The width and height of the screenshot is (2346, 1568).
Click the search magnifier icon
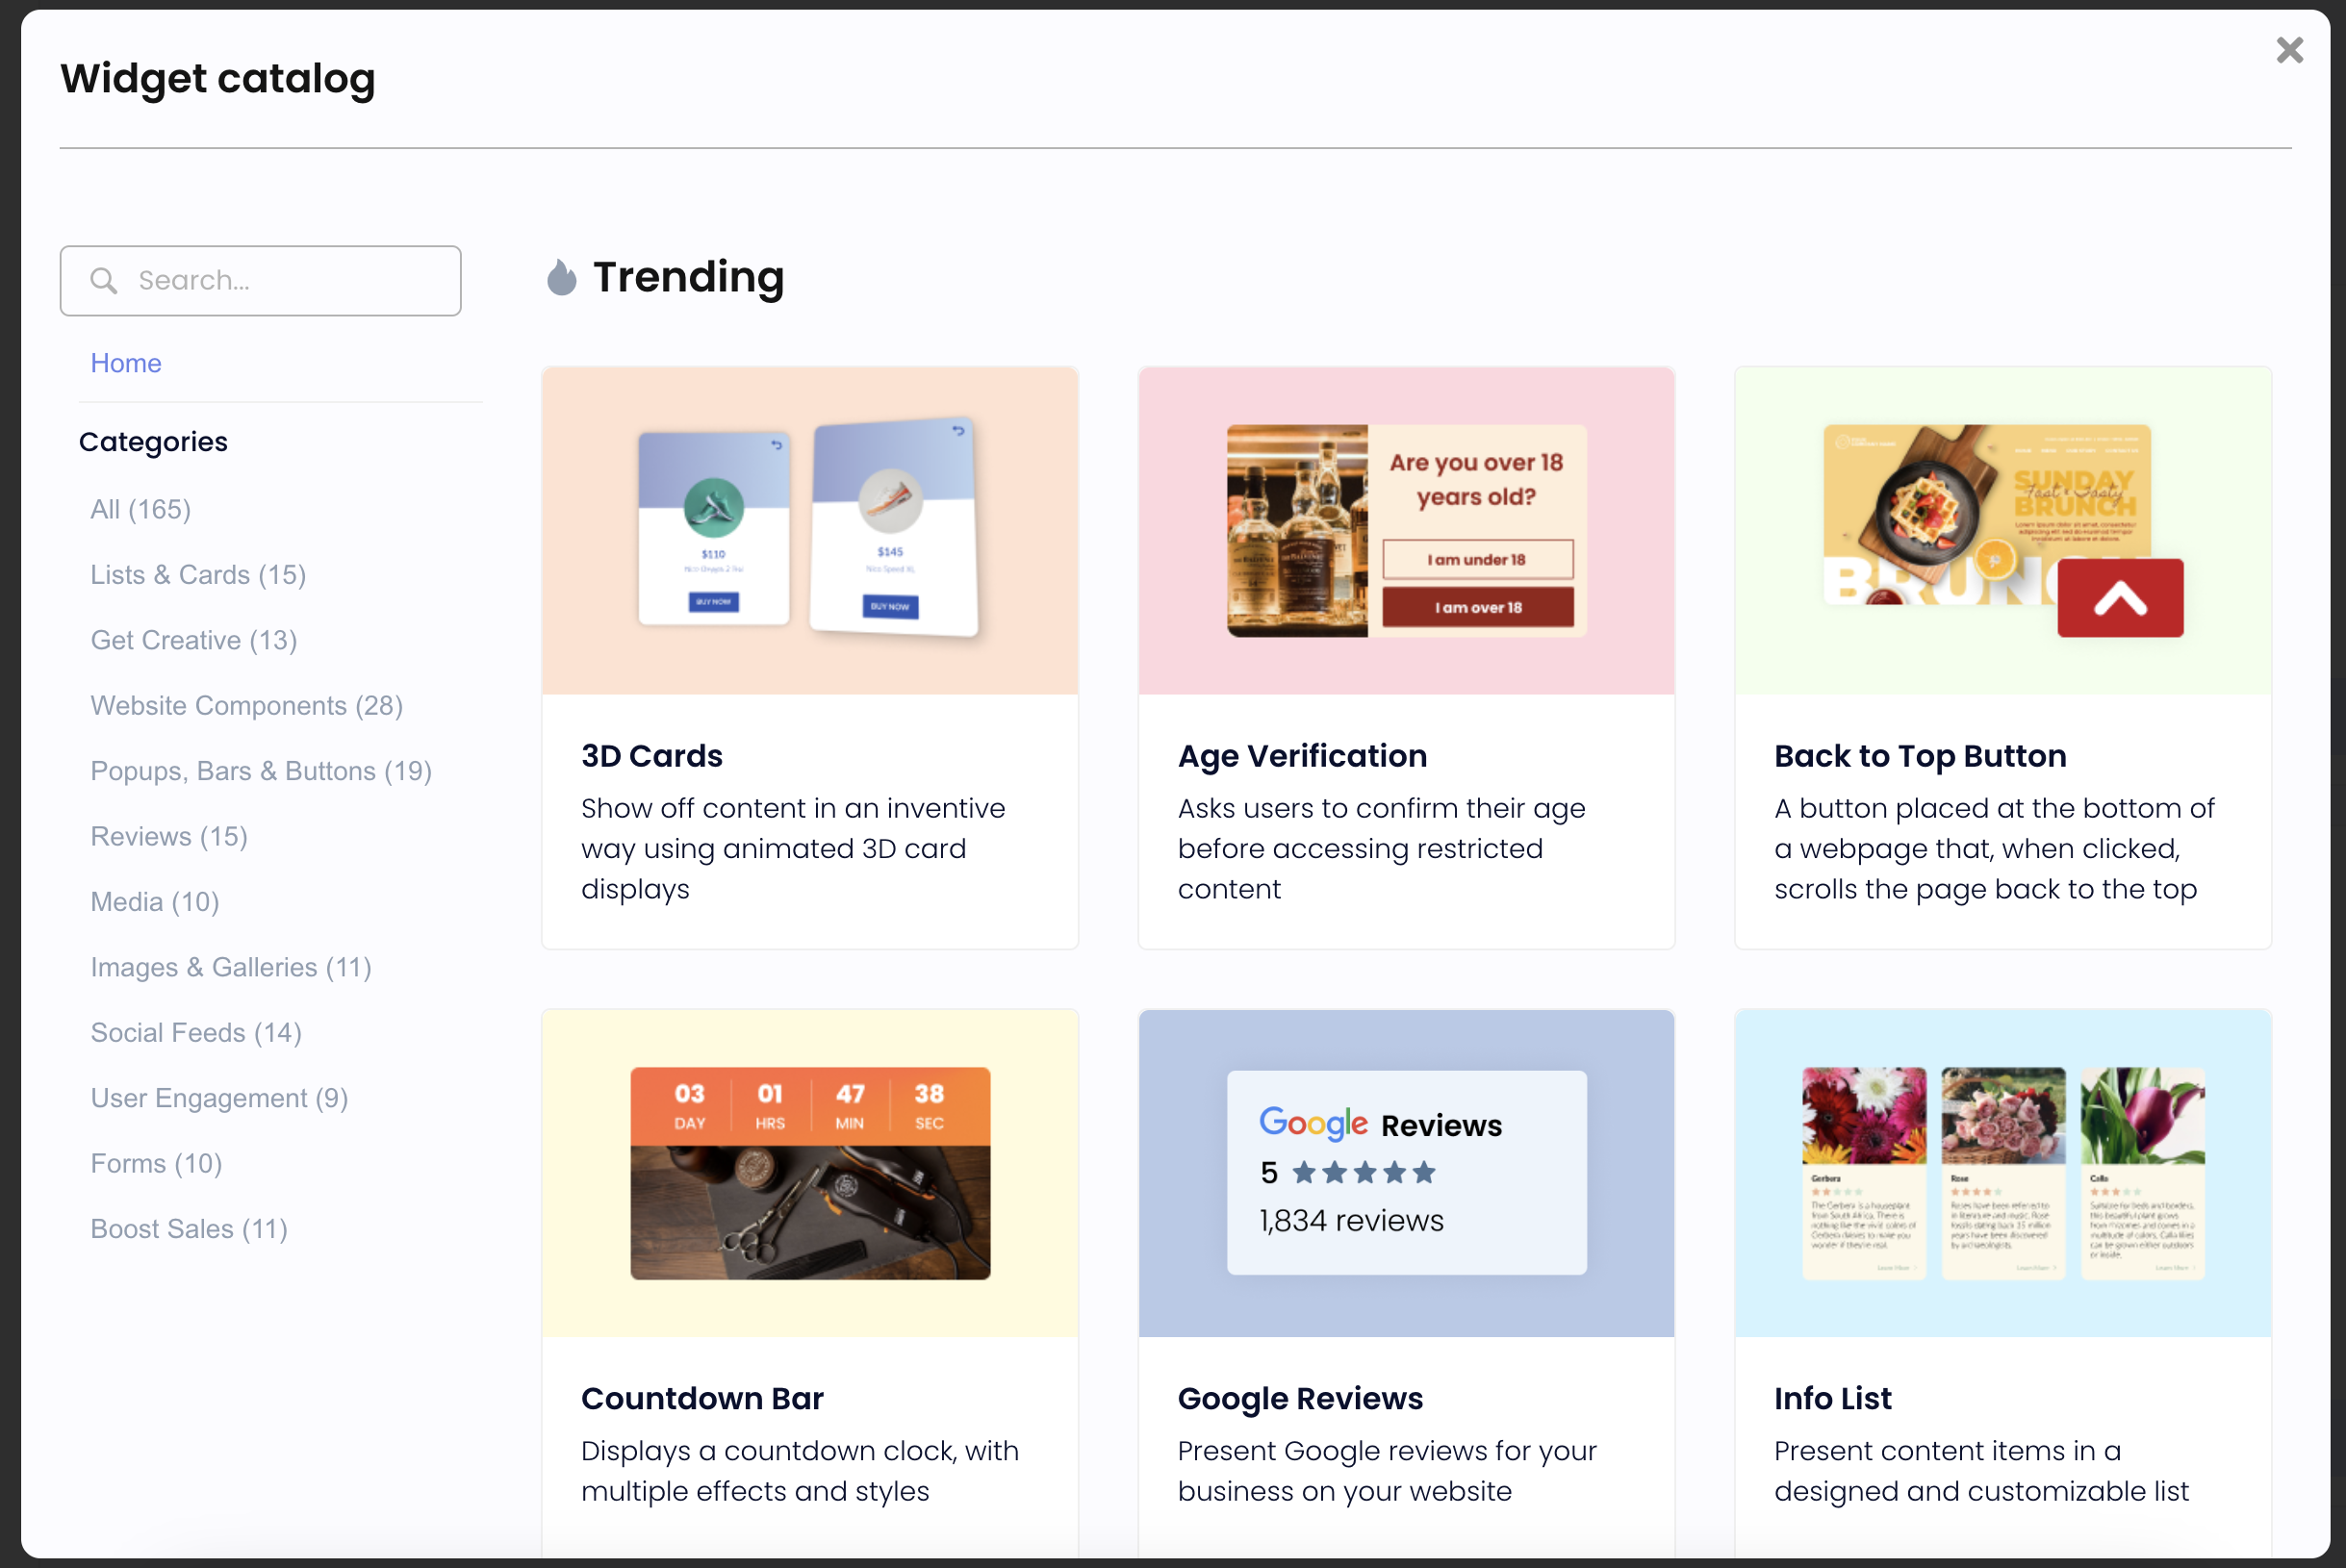coord(104,281)
